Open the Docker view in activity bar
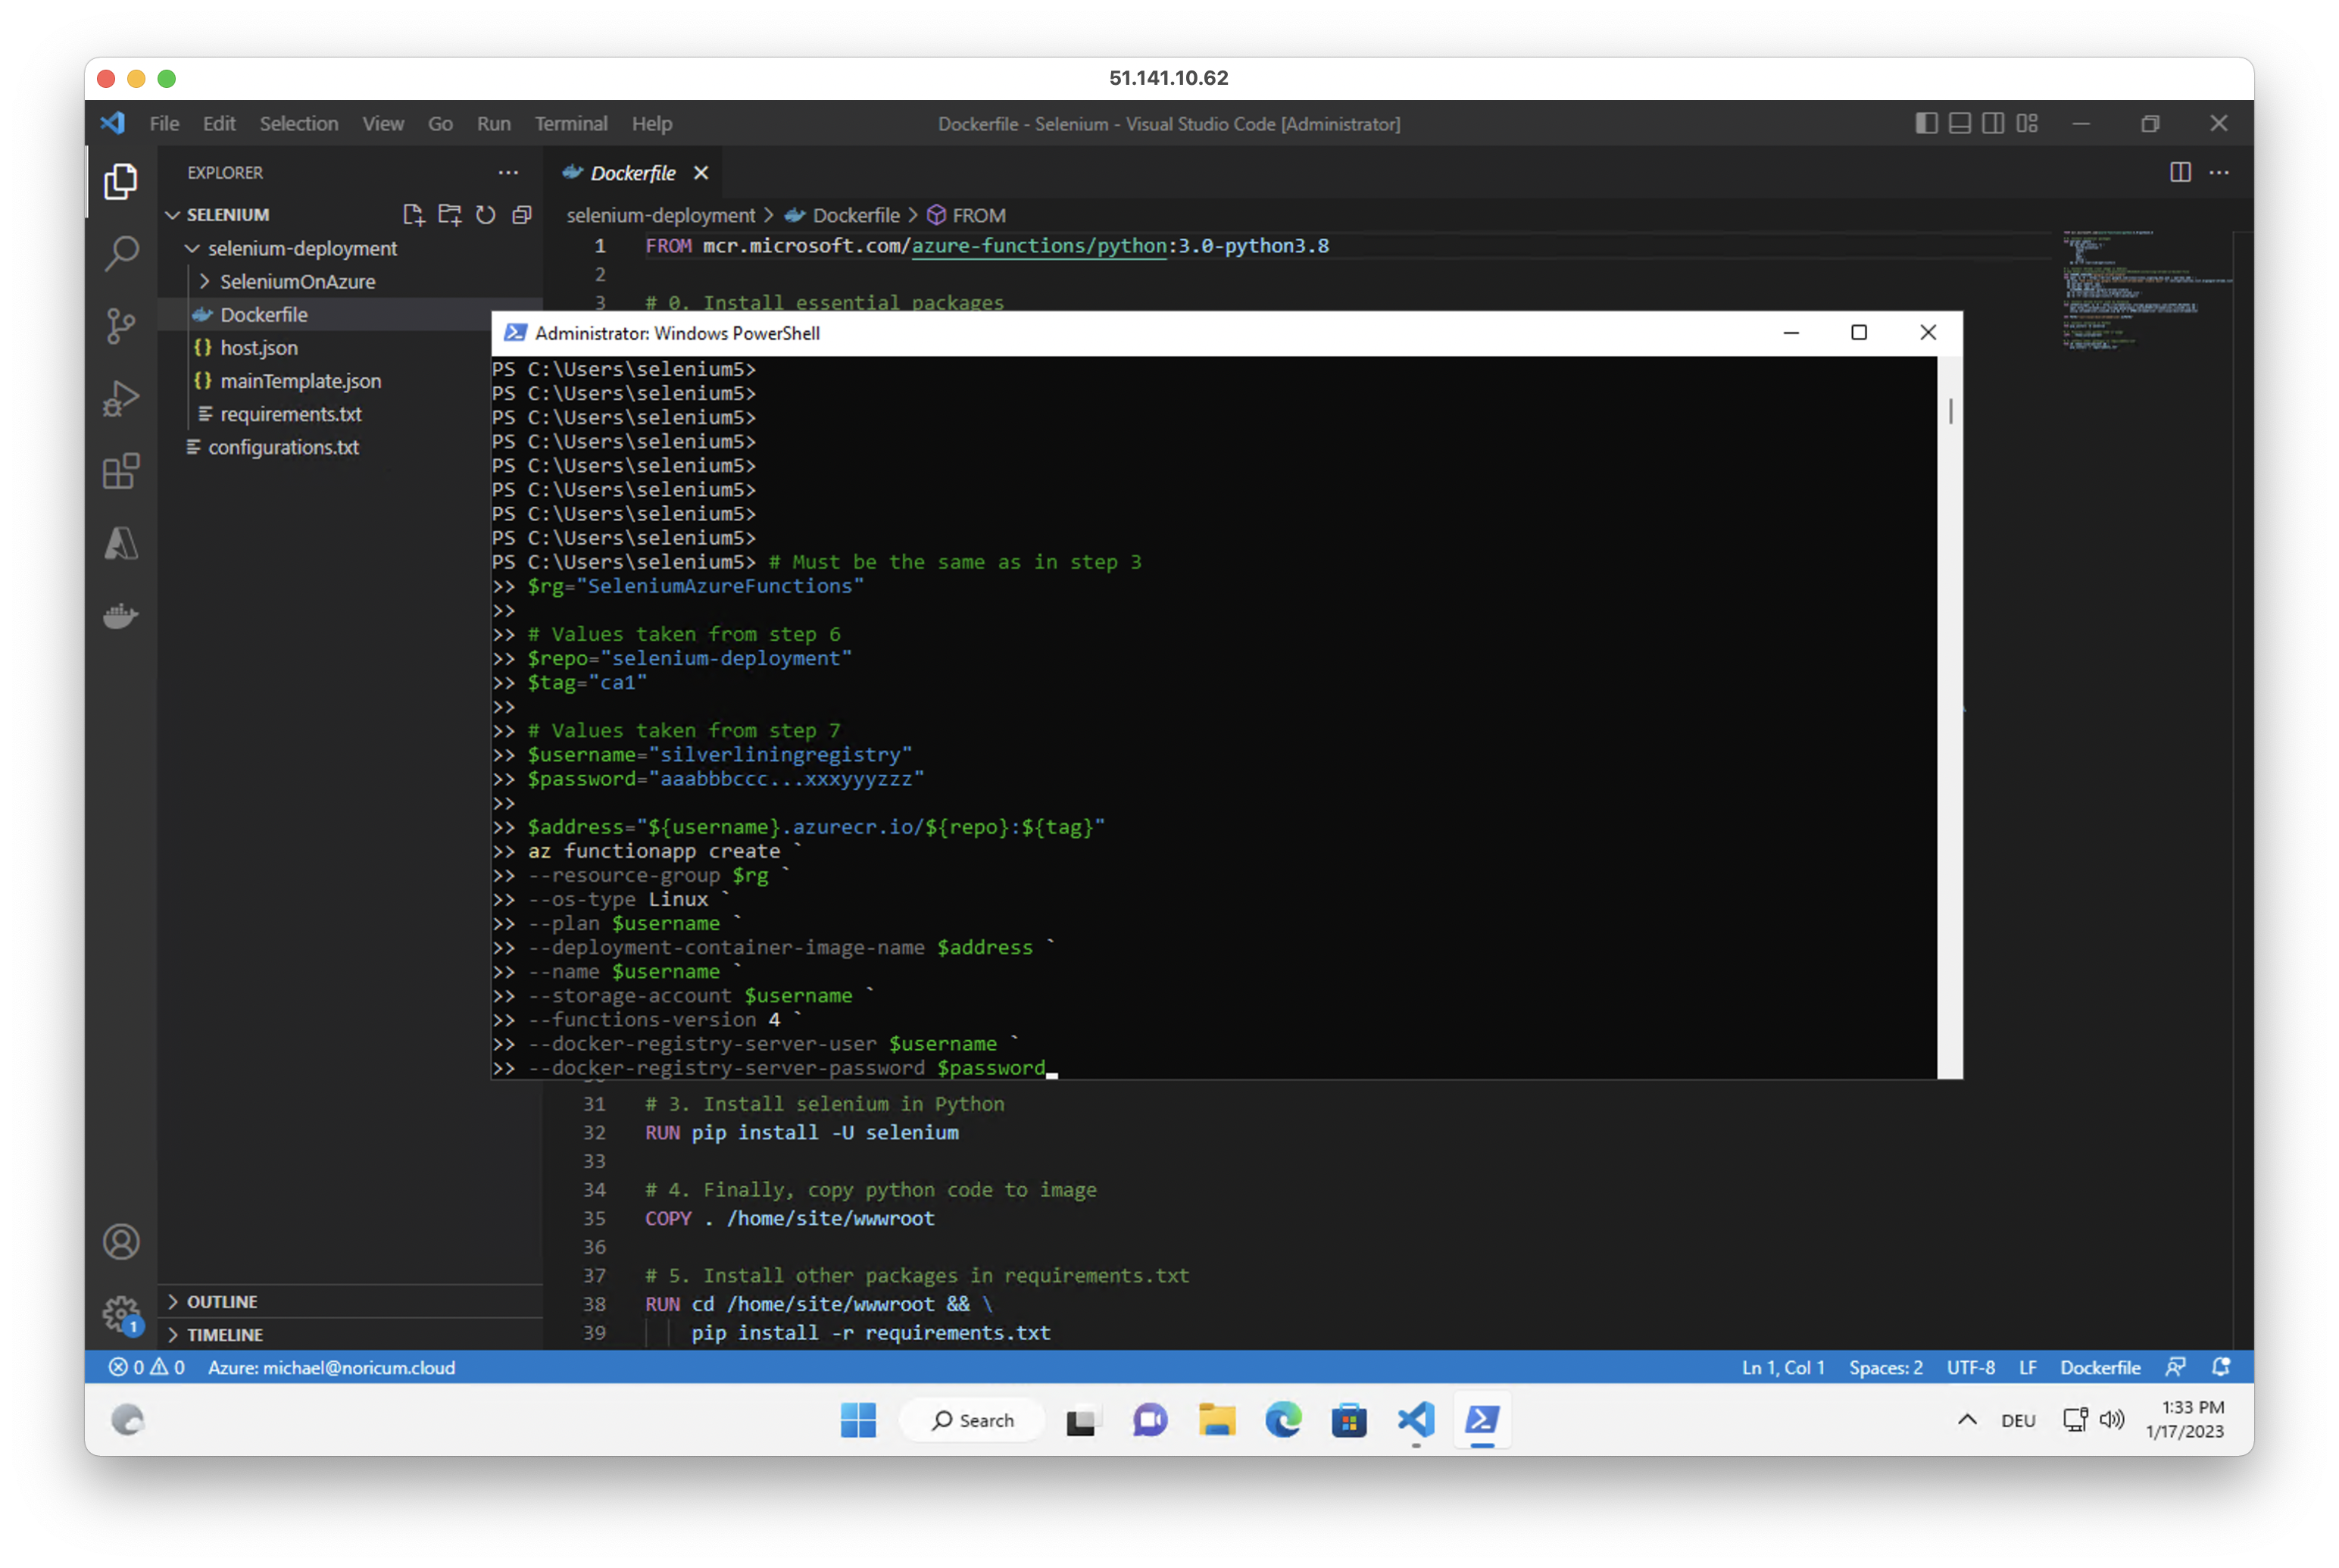2339x1568 pixels. click(x=121, y=616)
